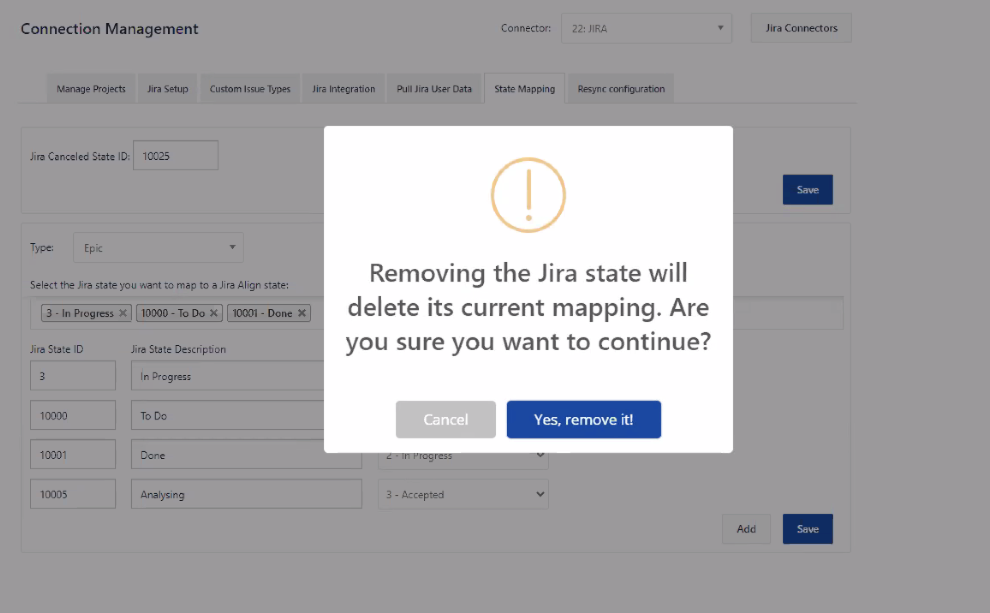Confirm with Yes, remove it! button

[x=583, y=419]
